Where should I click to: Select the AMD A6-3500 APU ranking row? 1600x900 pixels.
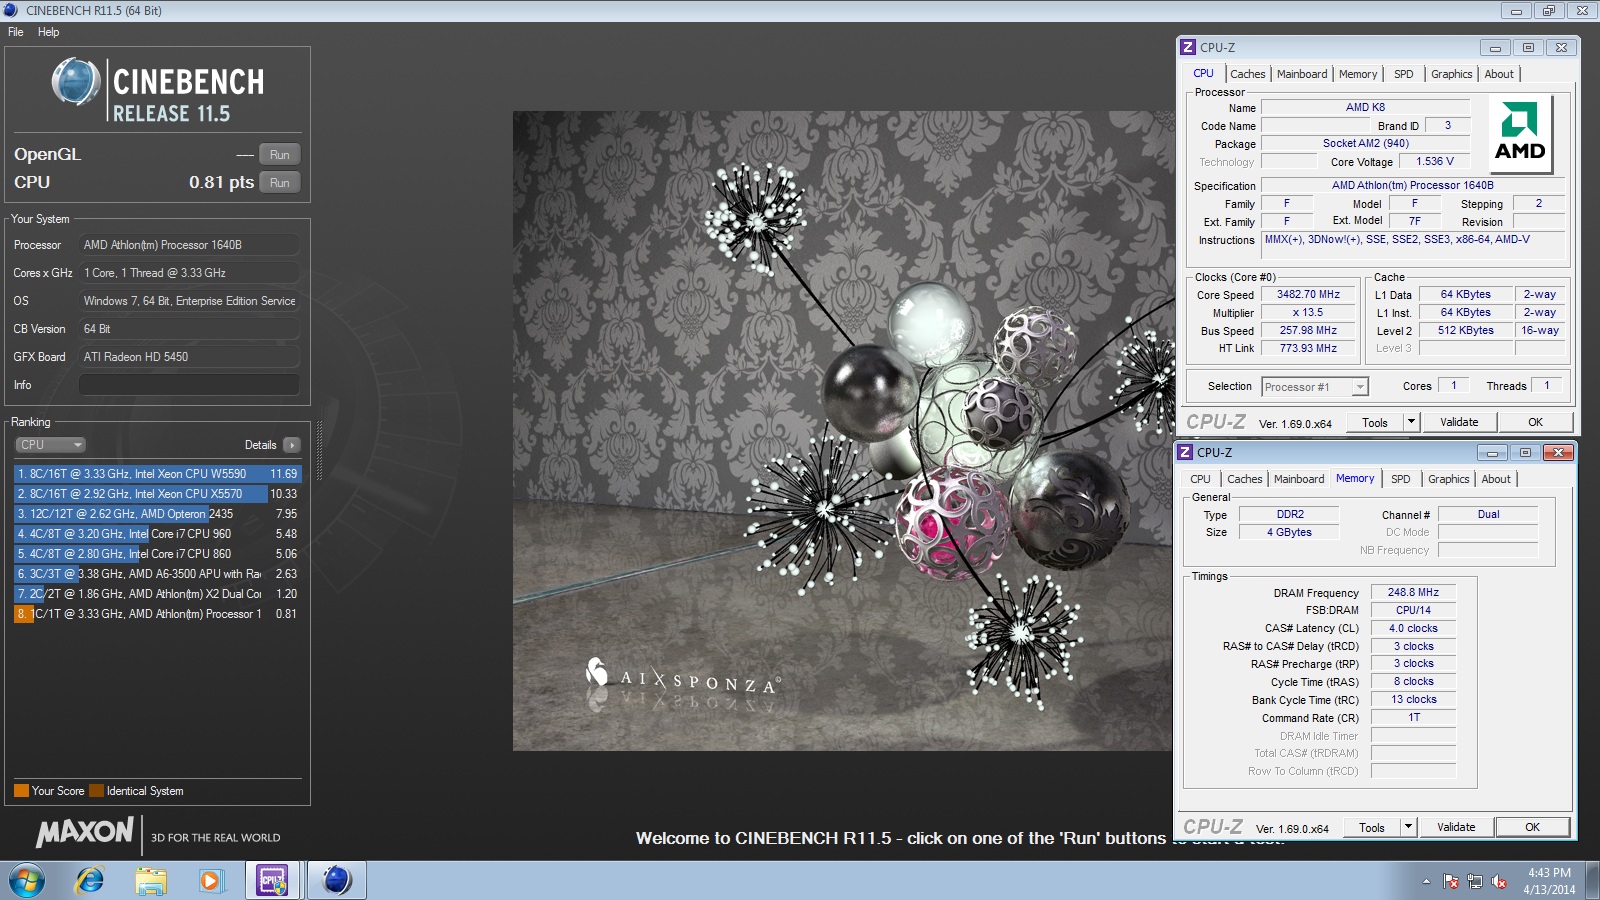tap(158, 574)
